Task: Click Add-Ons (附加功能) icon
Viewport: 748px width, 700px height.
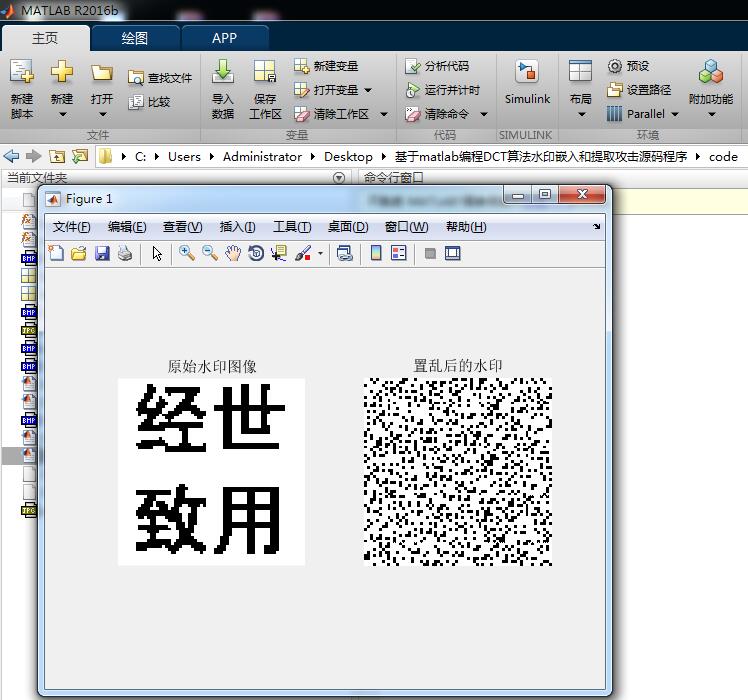Action: click(710, 72)
